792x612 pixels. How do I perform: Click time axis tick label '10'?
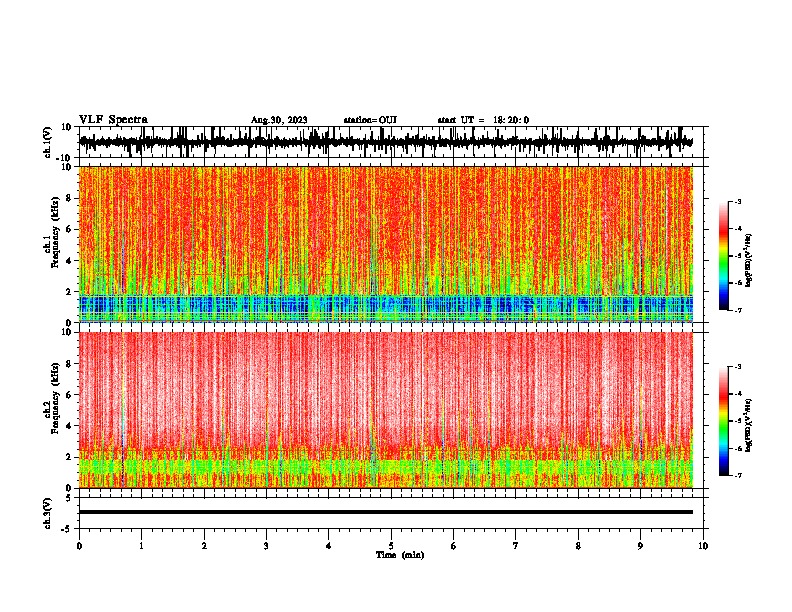(703, 546)
